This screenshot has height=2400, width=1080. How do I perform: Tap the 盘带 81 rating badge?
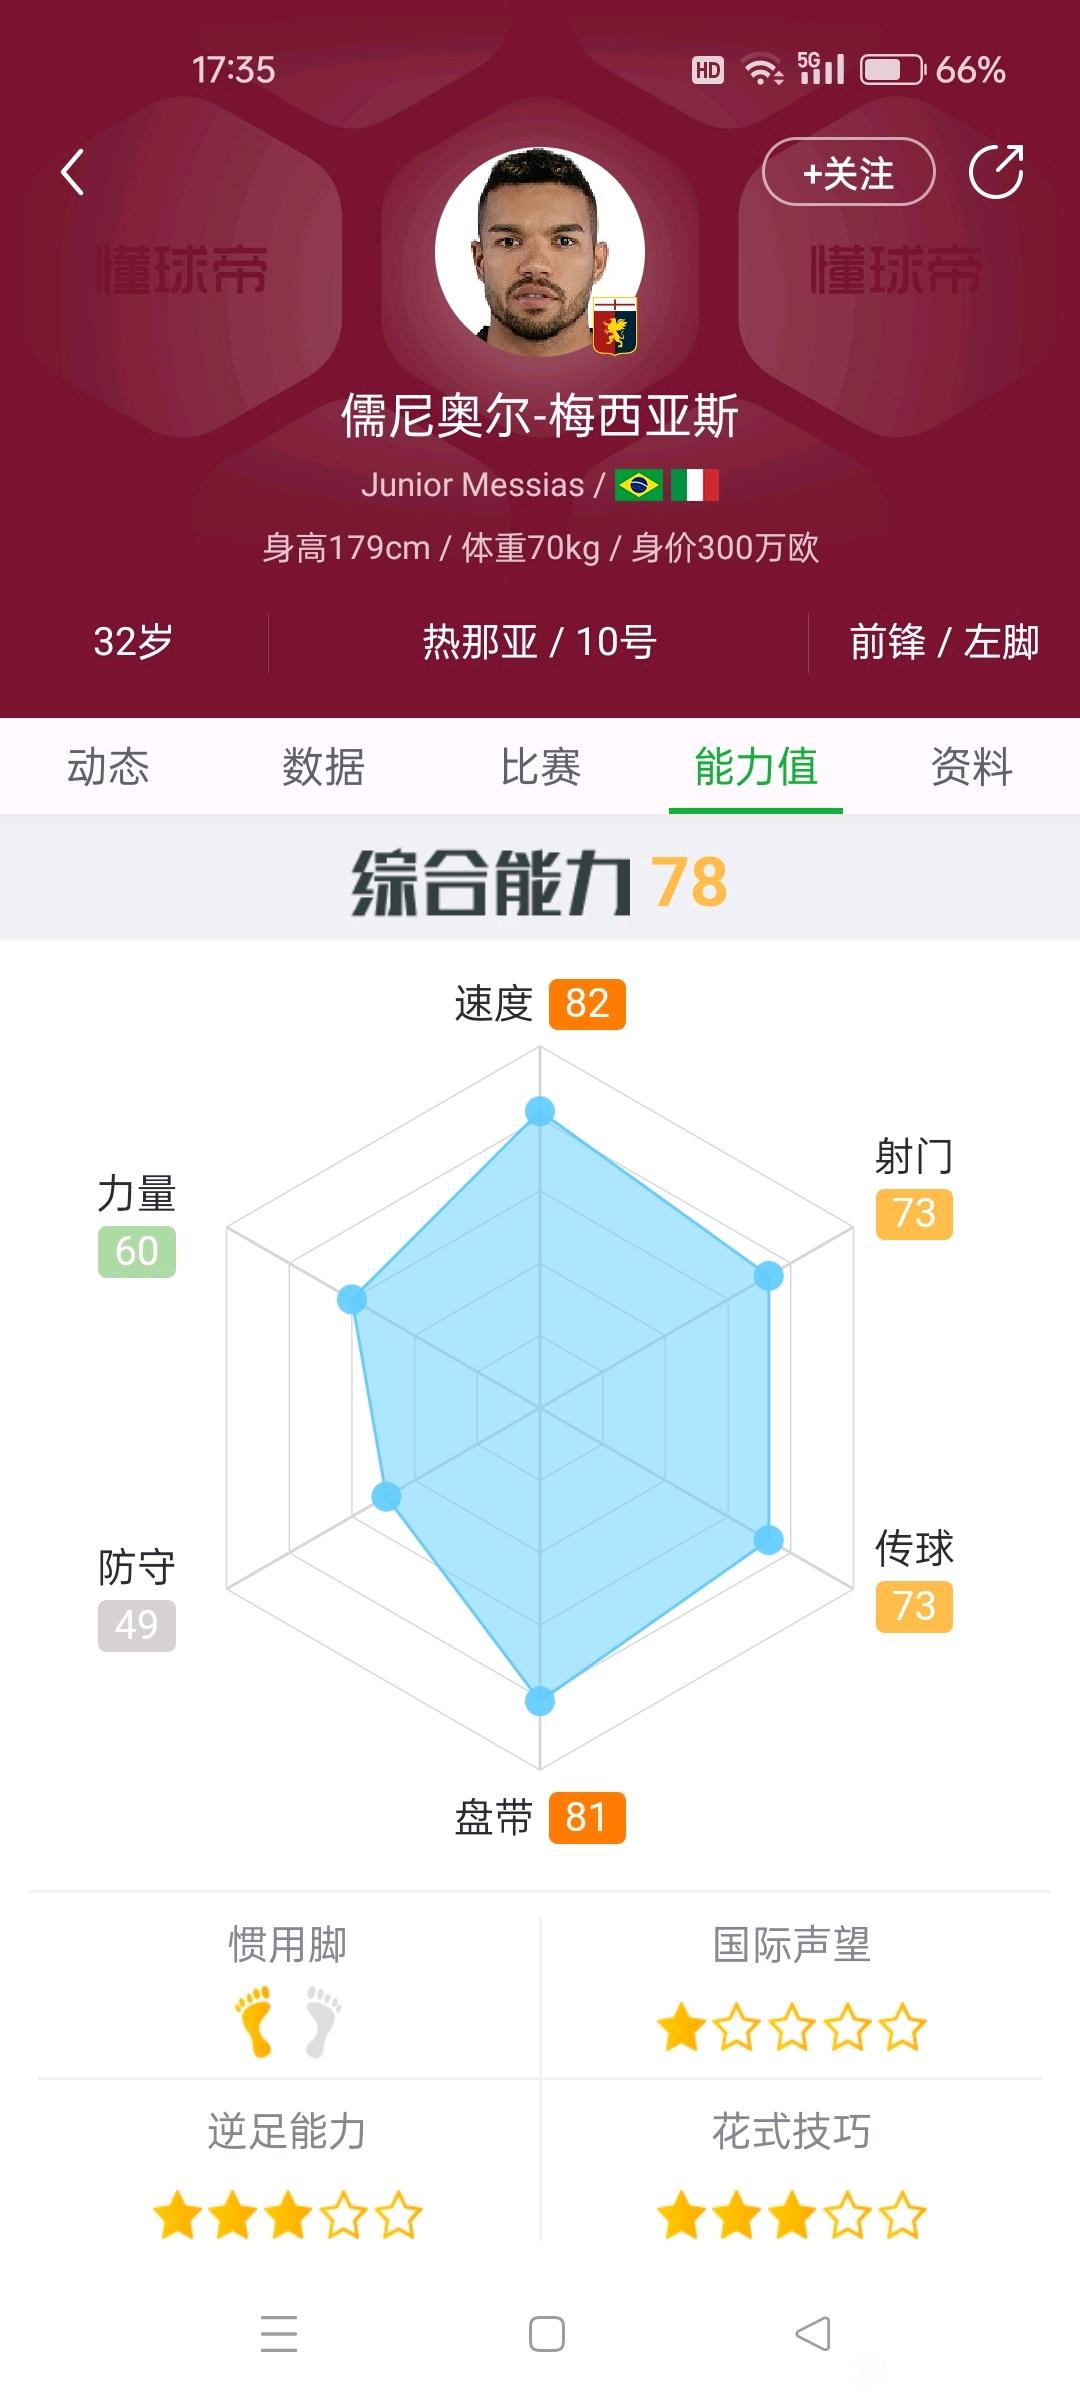click(x=587, y=1817)
